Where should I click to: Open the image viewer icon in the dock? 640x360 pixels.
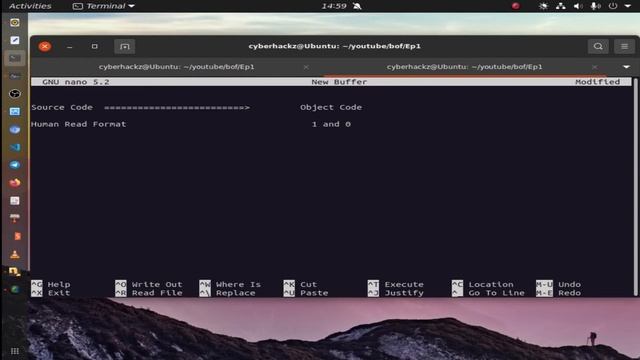tap(15, 111)
